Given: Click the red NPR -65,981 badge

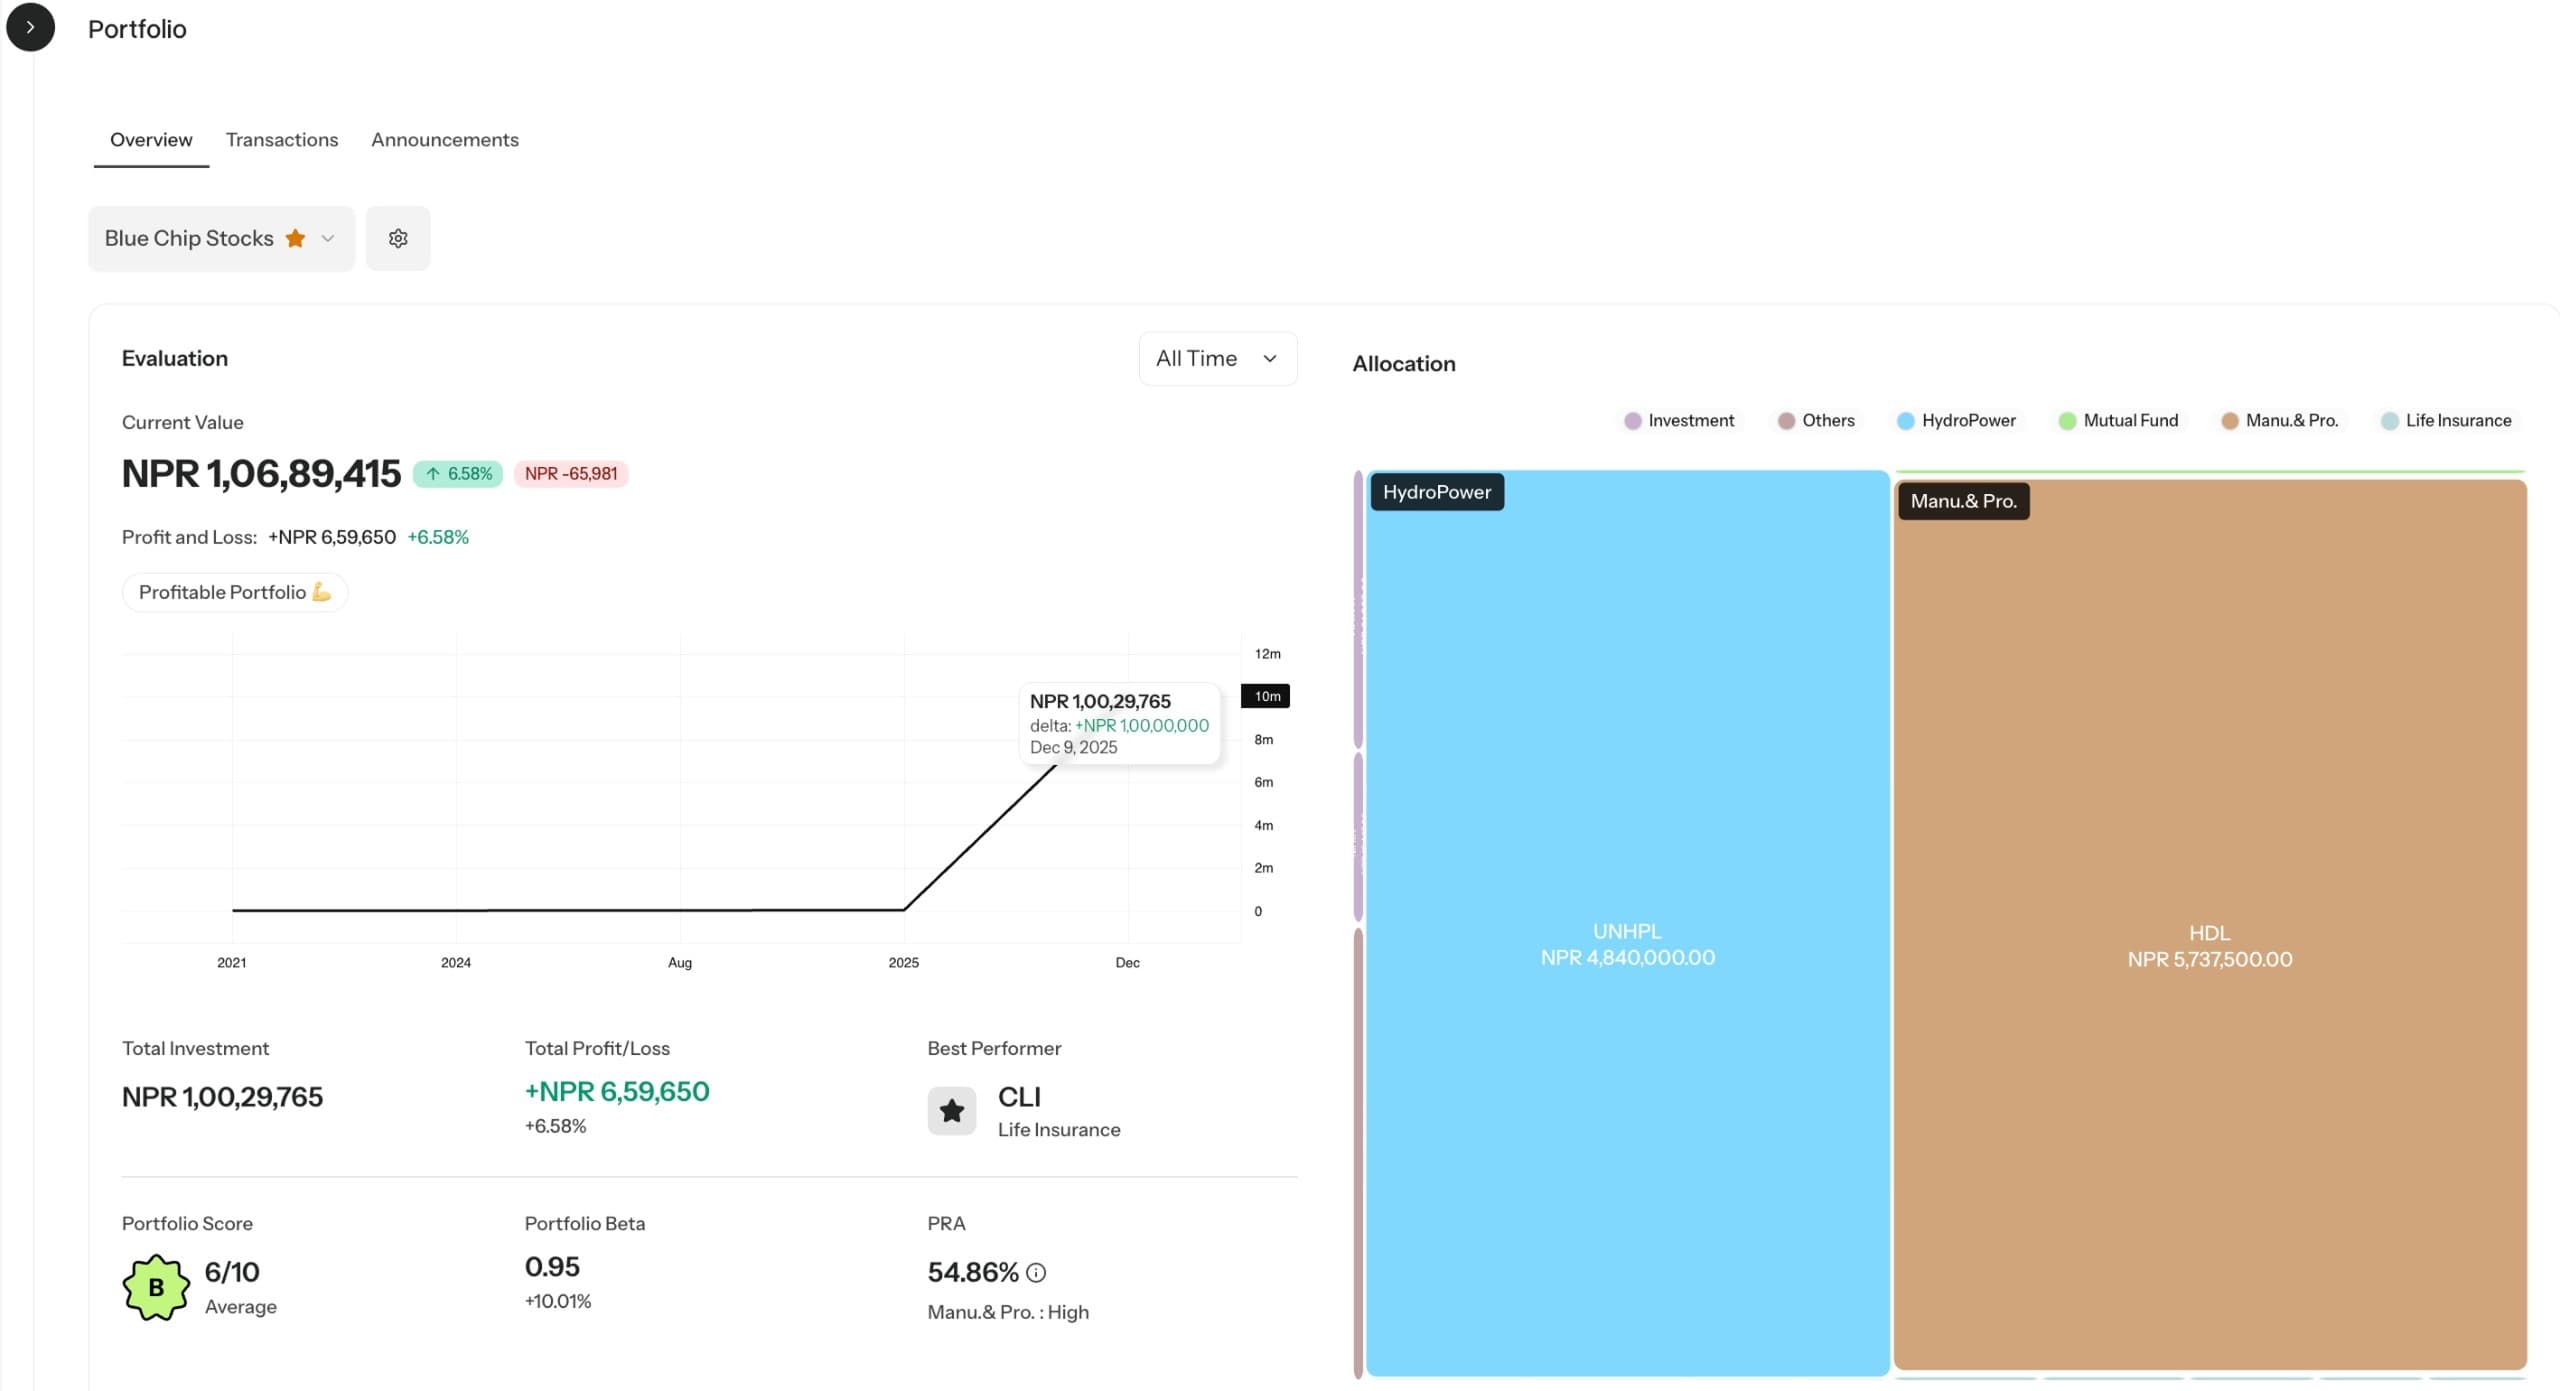Looking at the screenshot, I should pyautogui.click(x=571, y=474).
